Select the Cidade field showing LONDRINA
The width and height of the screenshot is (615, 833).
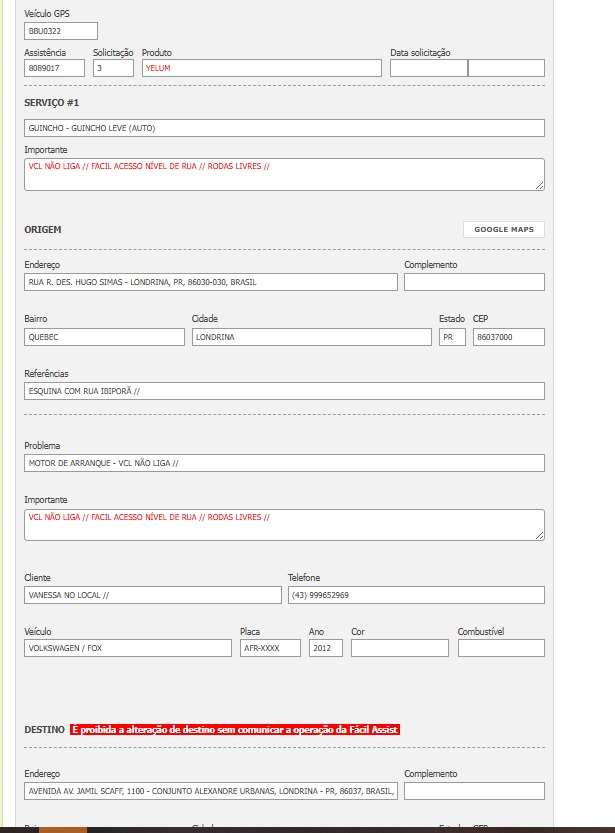(311, 337)
